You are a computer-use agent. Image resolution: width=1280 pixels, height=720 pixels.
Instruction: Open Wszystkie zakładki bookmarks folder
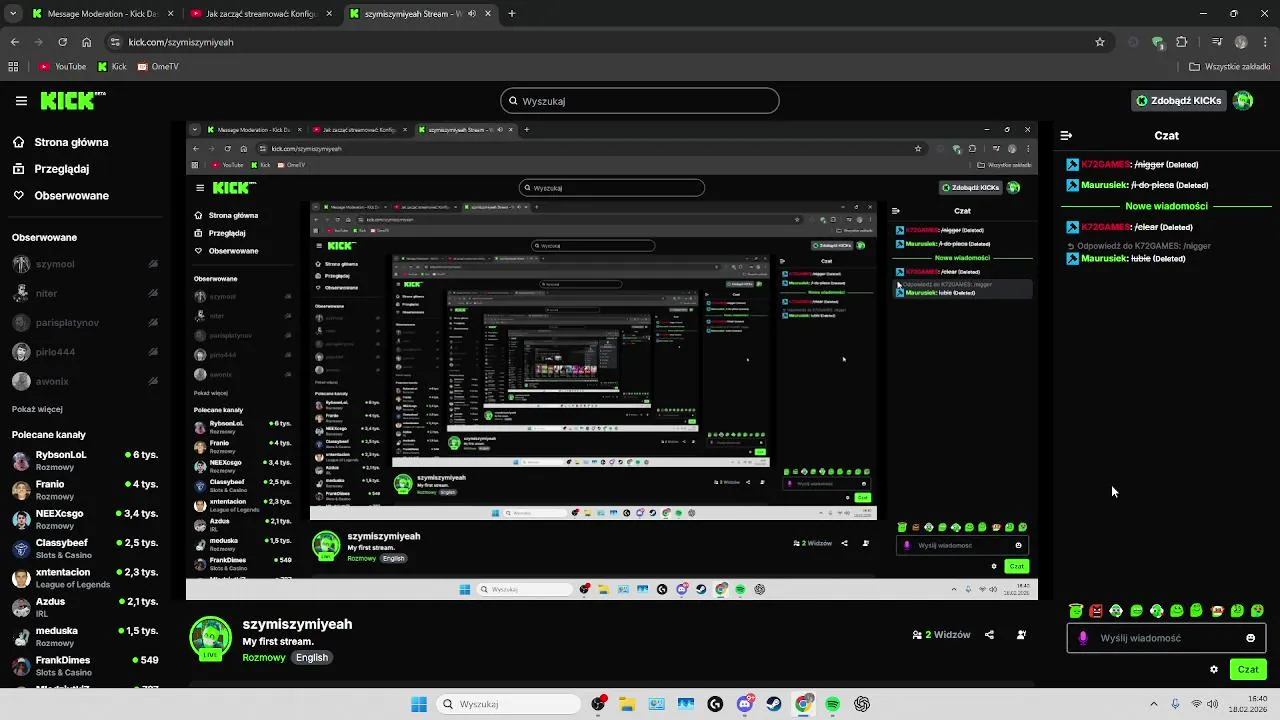[1229, 67]
